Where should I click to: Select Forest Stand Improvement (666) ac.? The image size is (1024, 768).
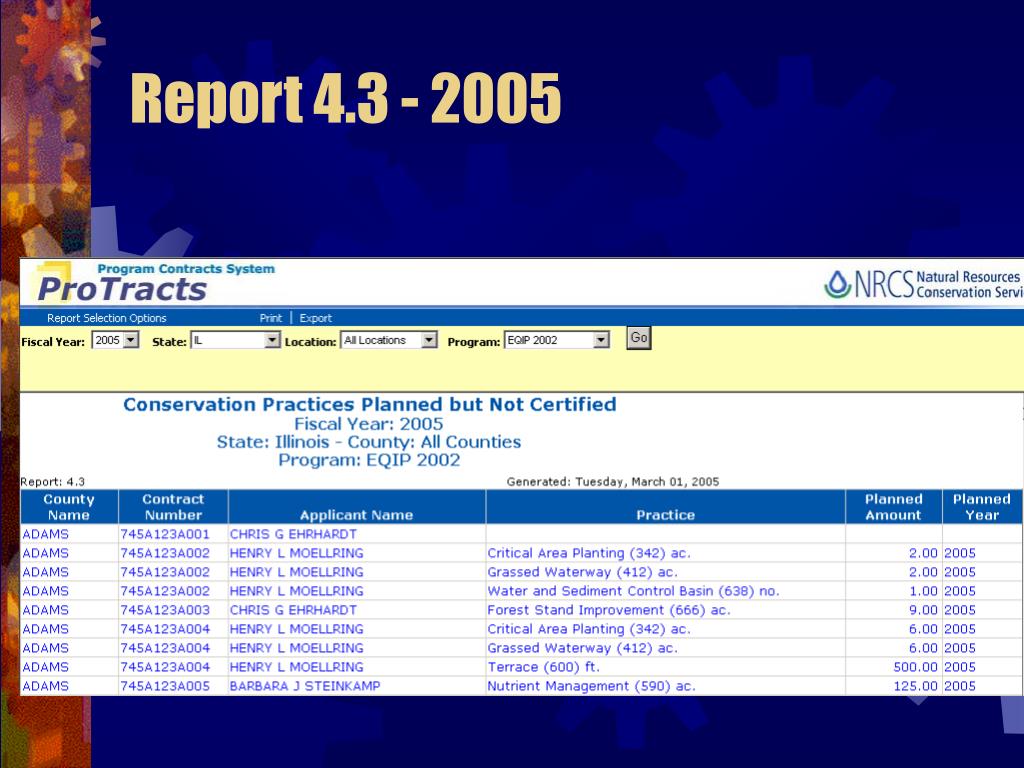609,610
